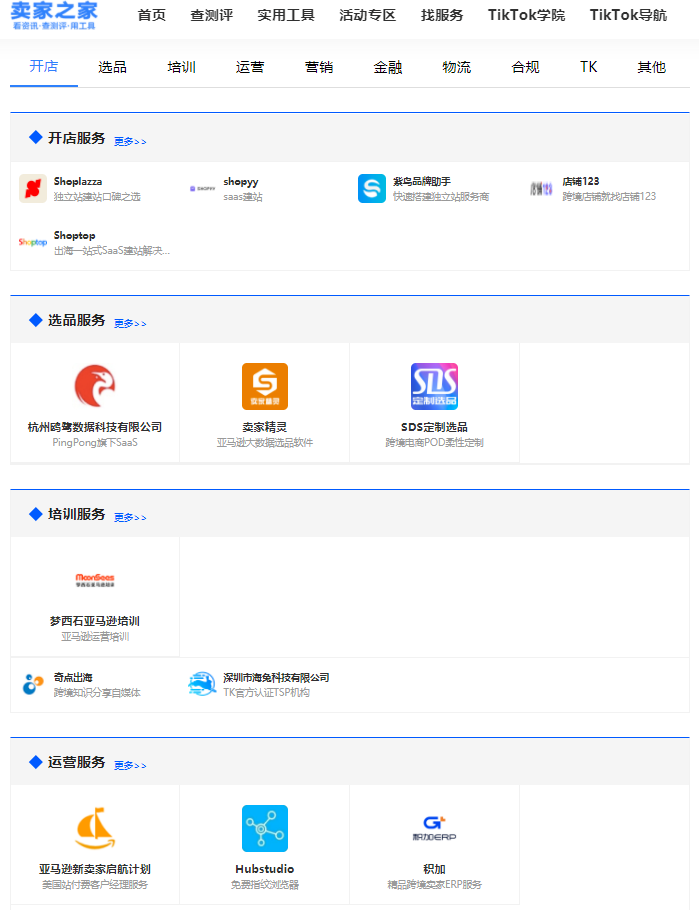Click 深圳市海兔科技有限公司 name text
The width and height of the screenshot is (699, 910).
[276, 677]
